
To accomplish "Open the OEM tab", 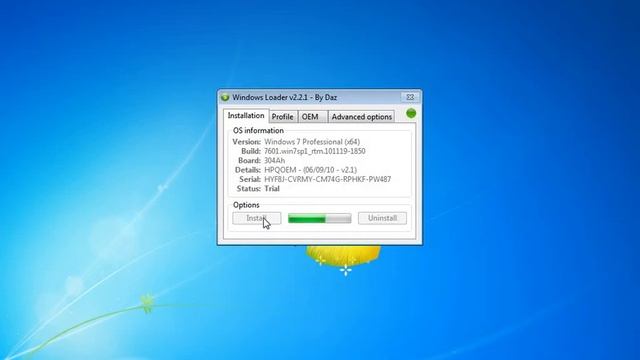I will click(x=313, y=117).
